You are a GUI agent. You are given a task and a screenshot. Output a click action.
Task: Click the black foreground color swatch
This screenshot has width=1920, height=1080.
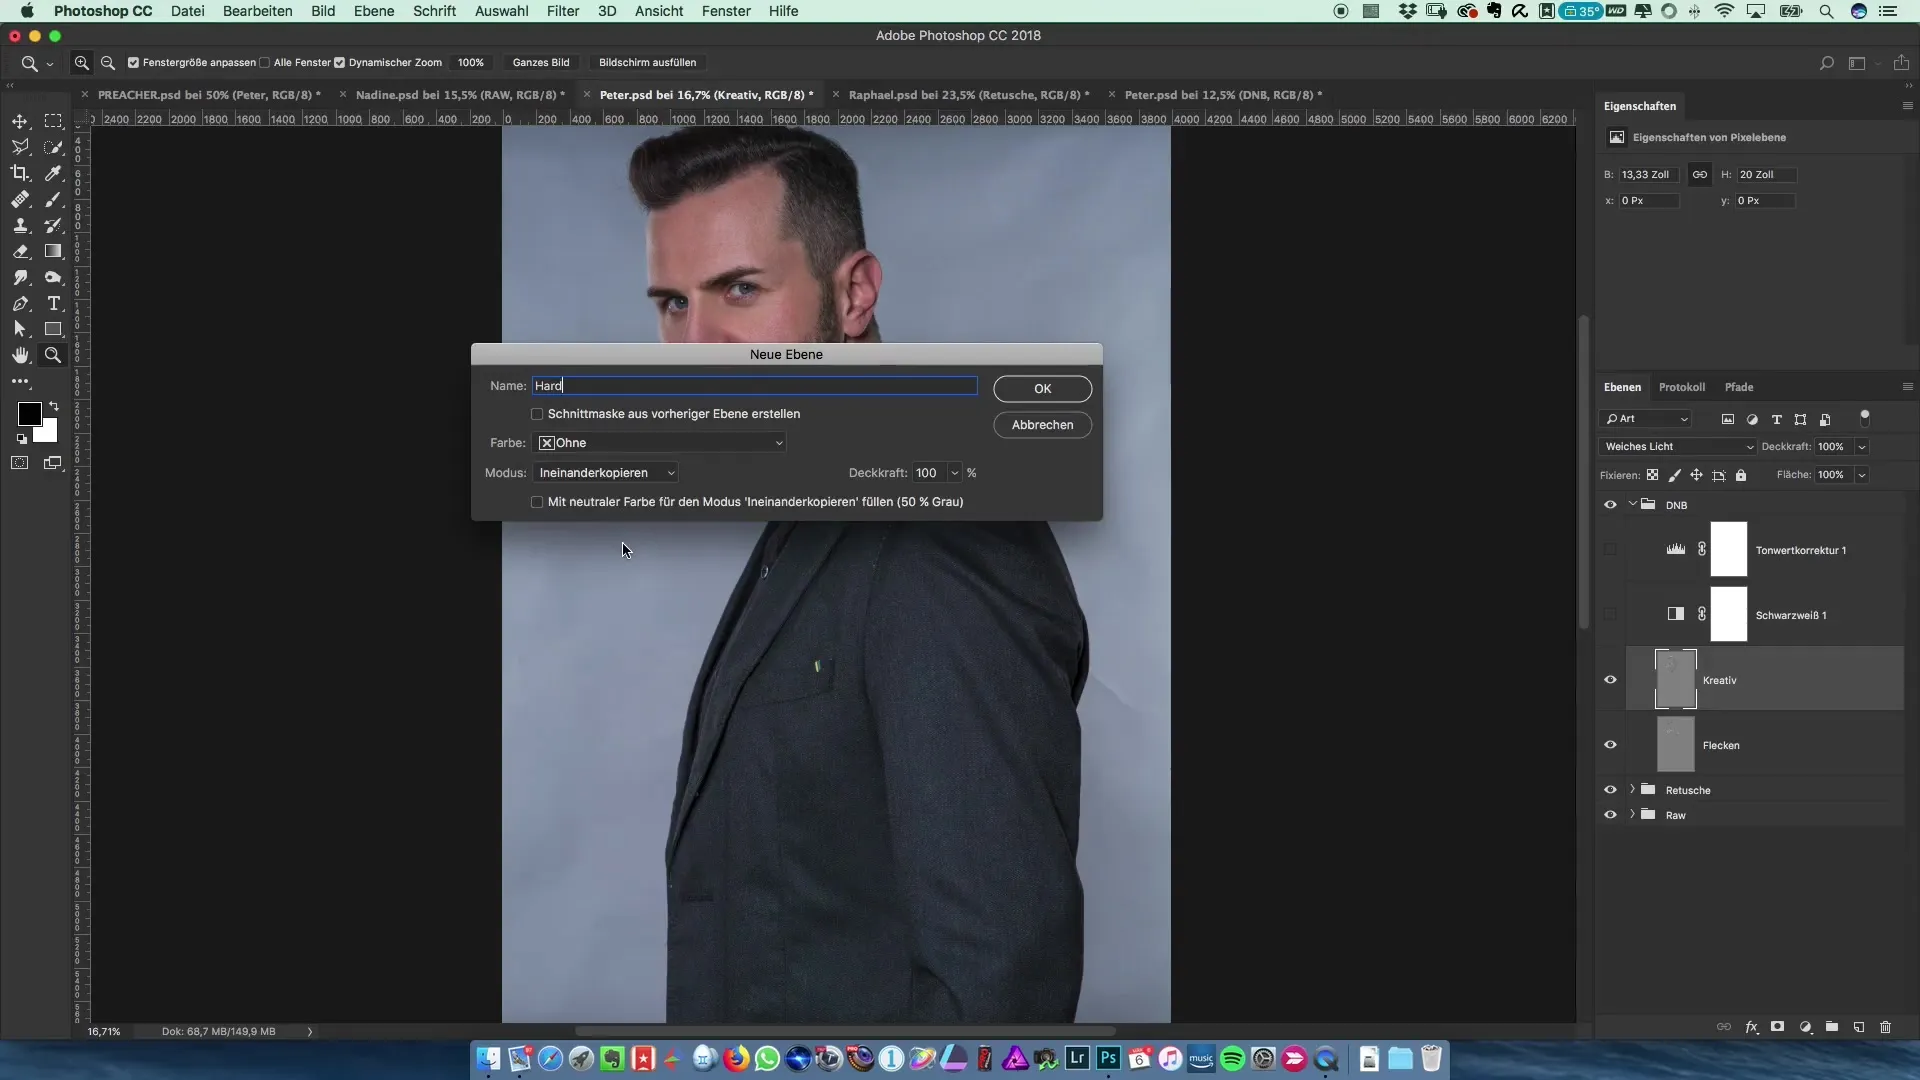coord(28,413)
